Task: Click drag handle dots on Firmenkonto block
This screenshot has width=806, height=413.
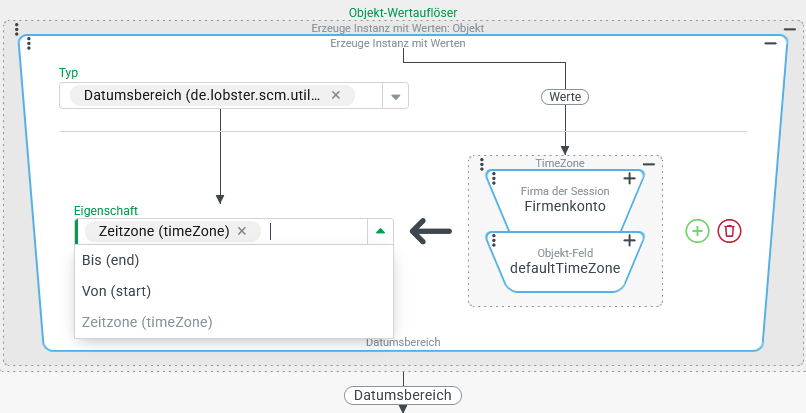Action: (x=494, y=179)
